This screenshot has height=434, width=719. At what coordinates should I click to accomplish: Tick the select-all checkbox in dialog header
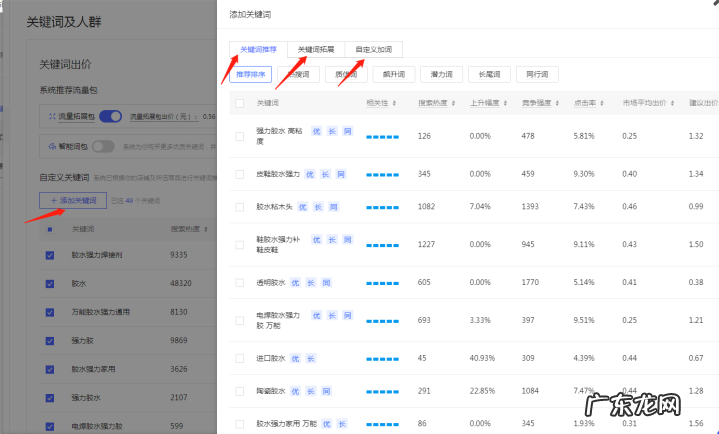pos(239,103)
